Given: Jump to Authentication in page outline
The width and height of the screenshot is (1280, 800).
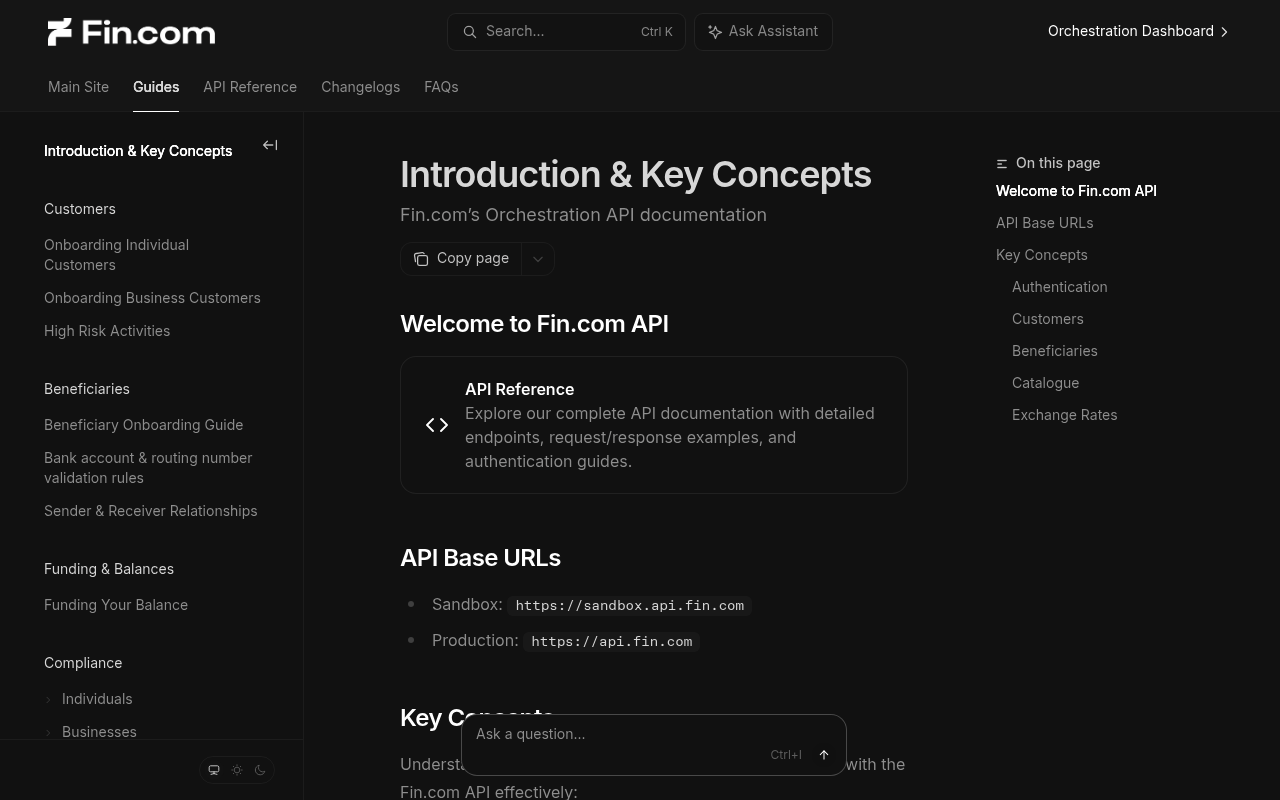Looking at the screenshot, I should point(1059,287).
